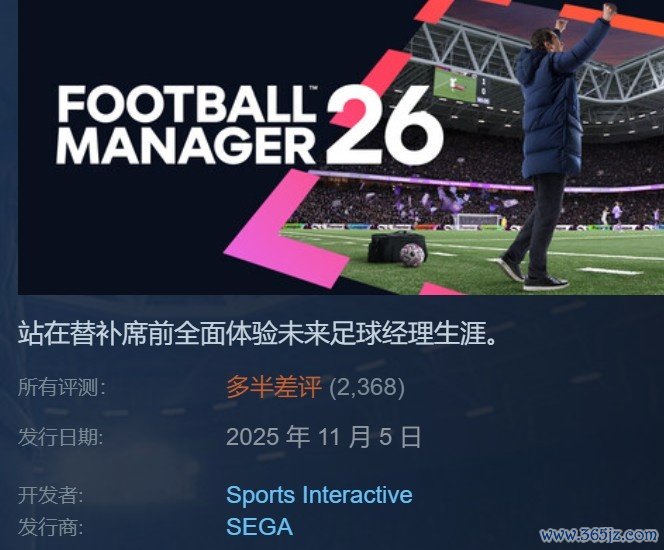664x550 pixels.
Task: Open the SEGA publisher page
Action: click(x=259, y=527)
